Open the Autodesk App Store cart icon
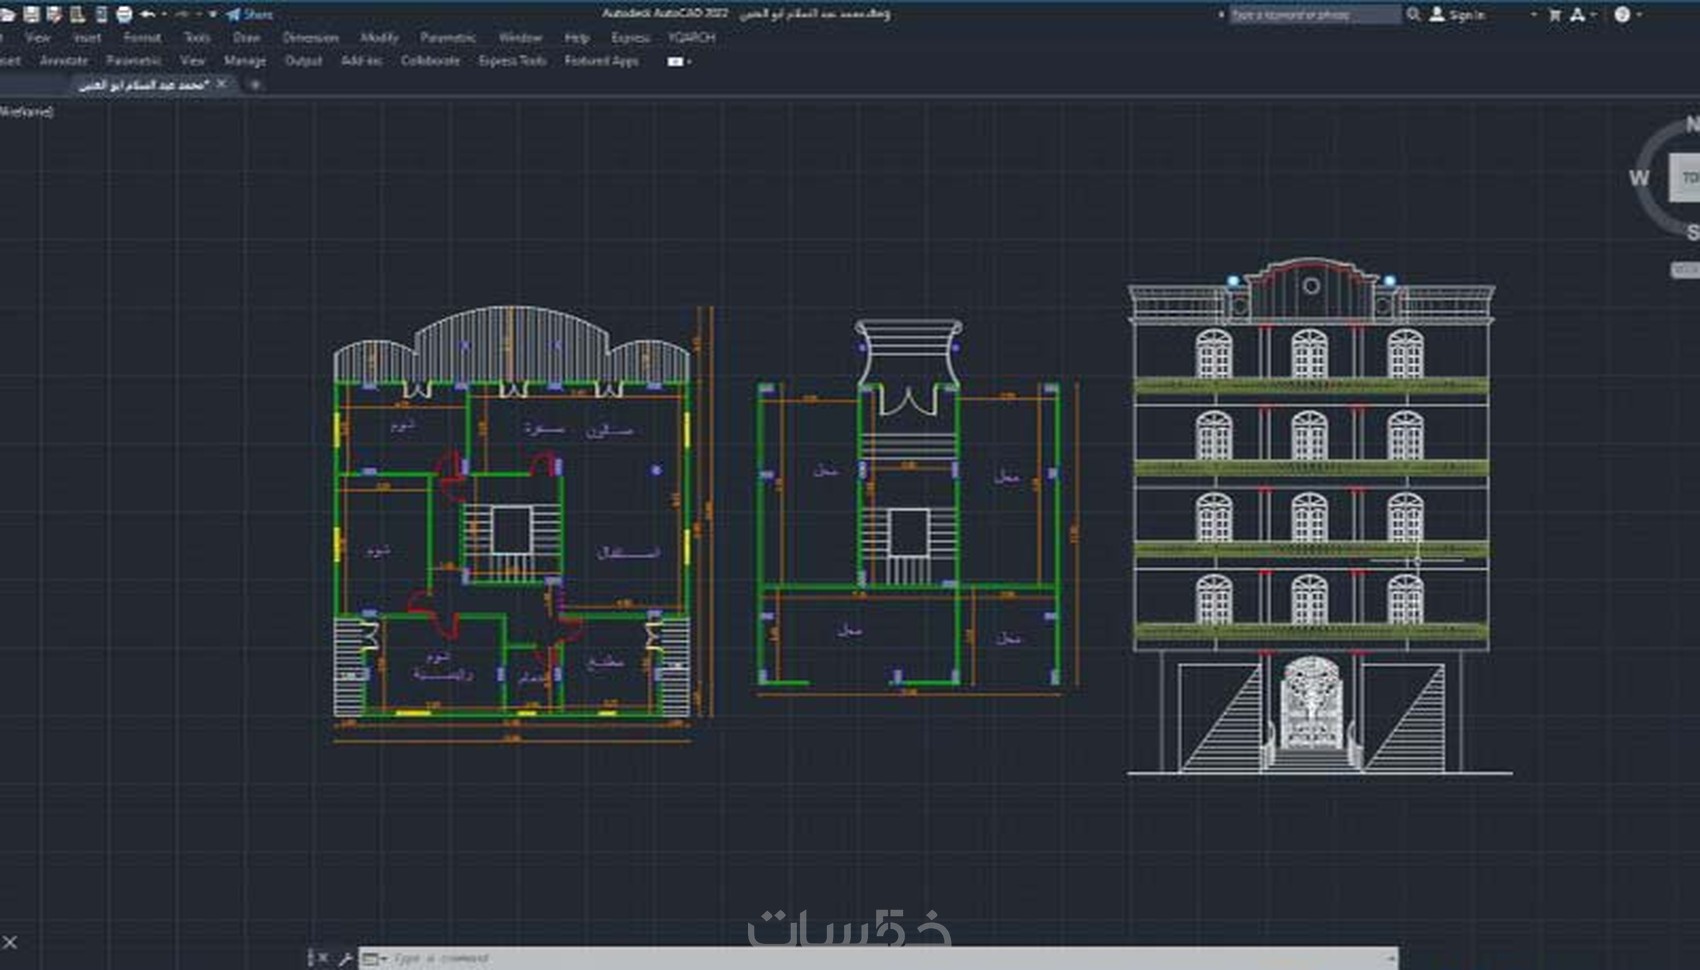Image resolution: width=1700 pixels, height=970 pixels. point(1555,15)
